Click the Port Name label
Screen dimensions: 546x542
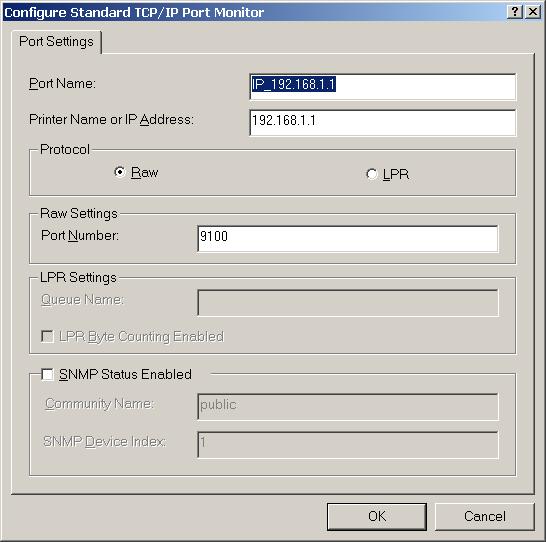point(62,84)
